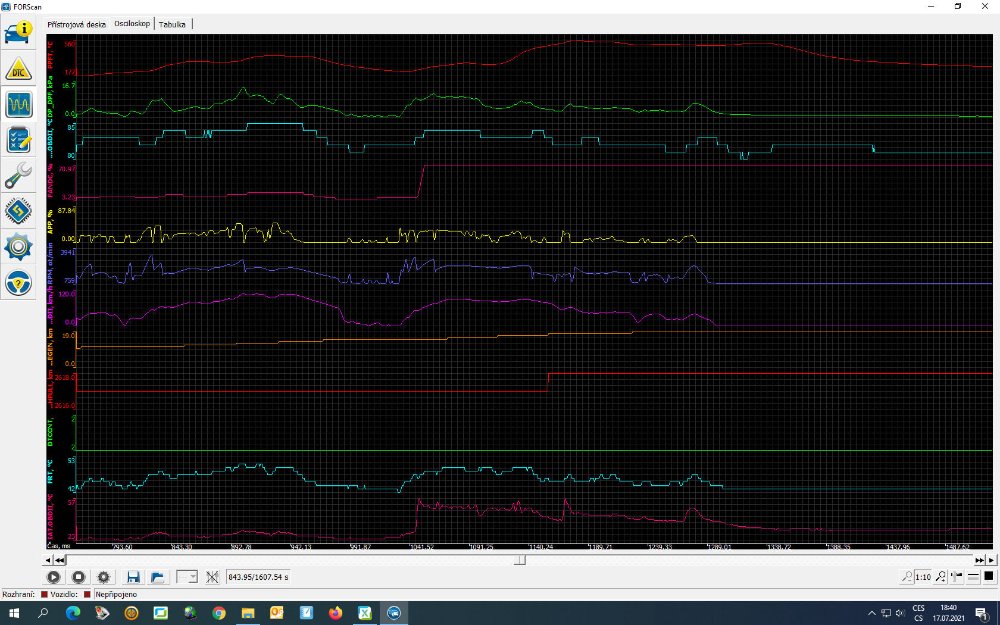Expand the dropdown next to the folder icon

pyautogui.click(x=186, y=577)
